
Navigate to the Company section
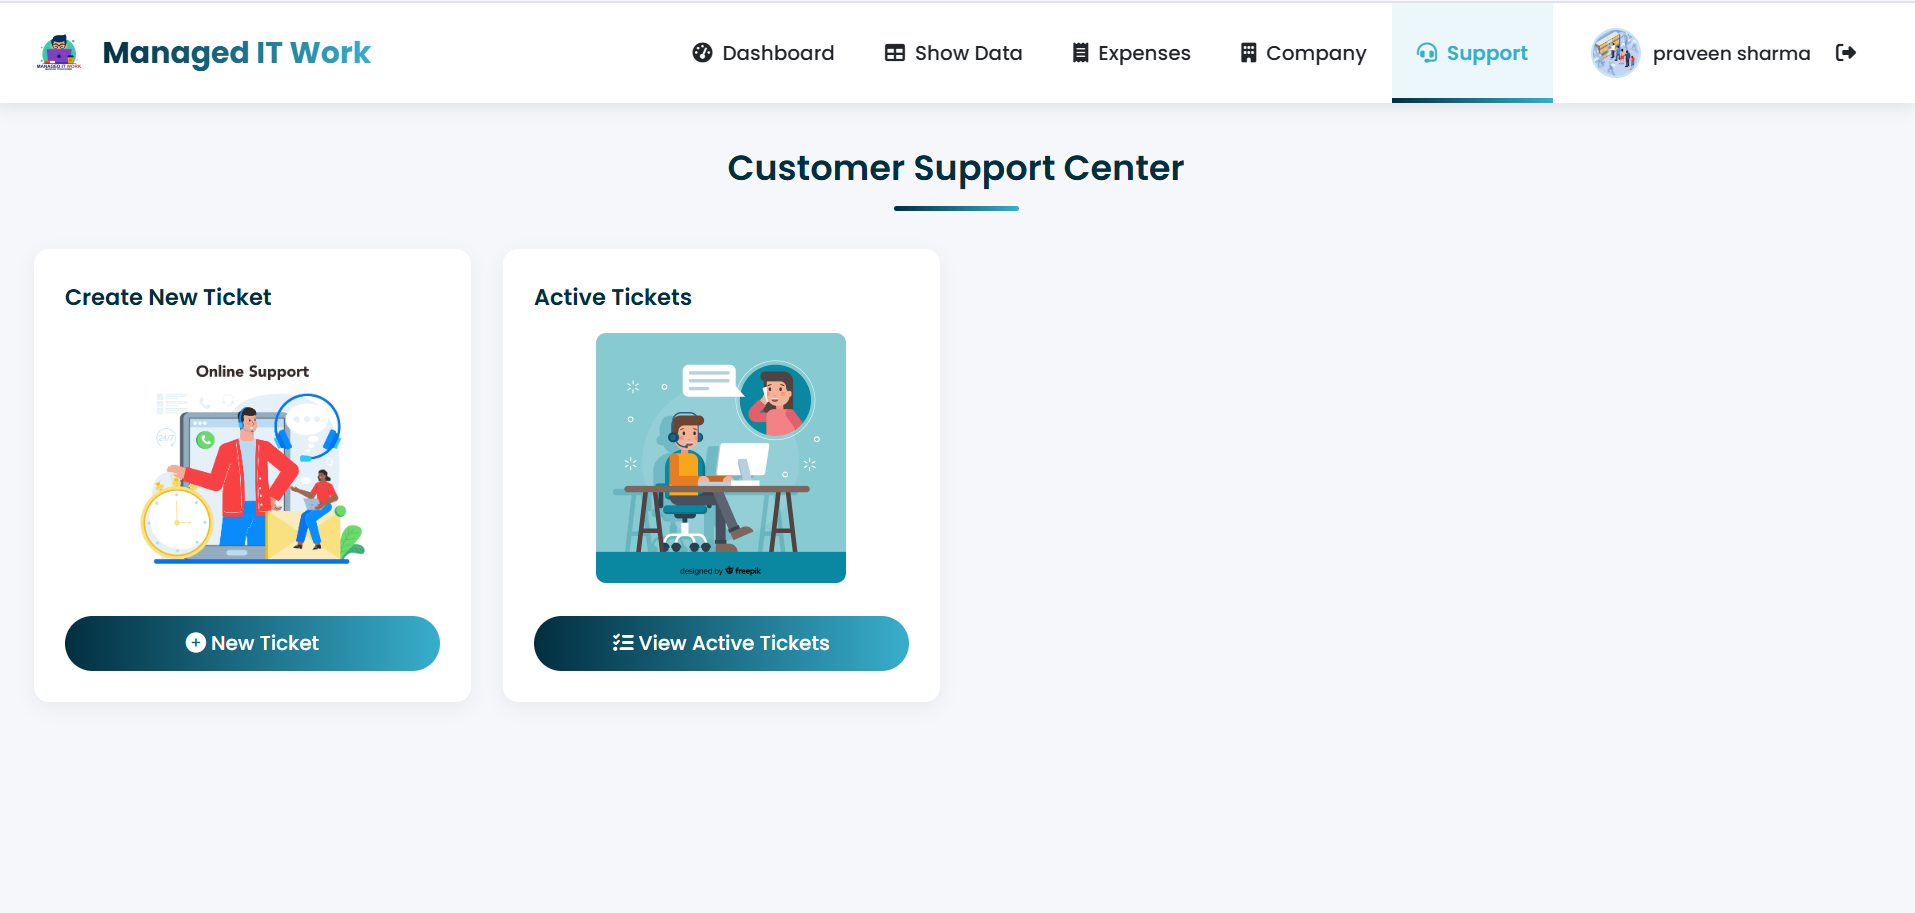tap(1315, 53)
